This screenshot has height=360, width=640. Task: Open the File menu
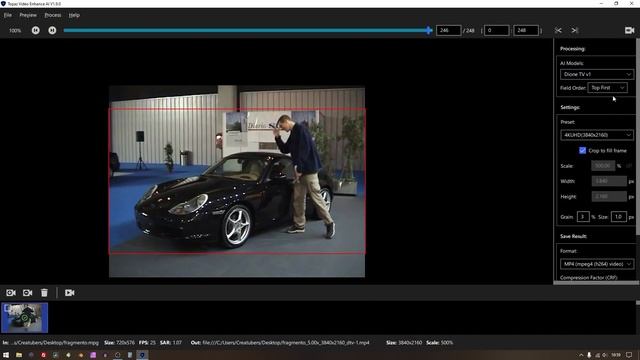click(8, 15)
